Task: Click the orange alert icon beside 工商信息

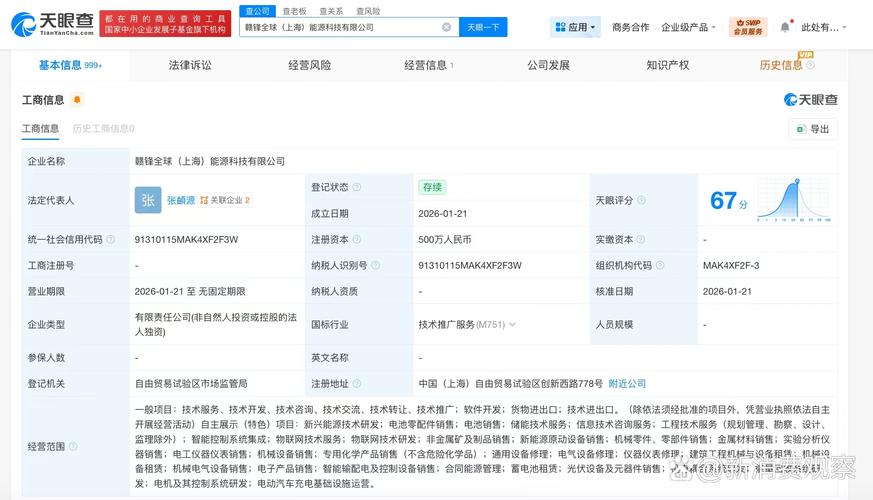Action: tap(77, 100)
